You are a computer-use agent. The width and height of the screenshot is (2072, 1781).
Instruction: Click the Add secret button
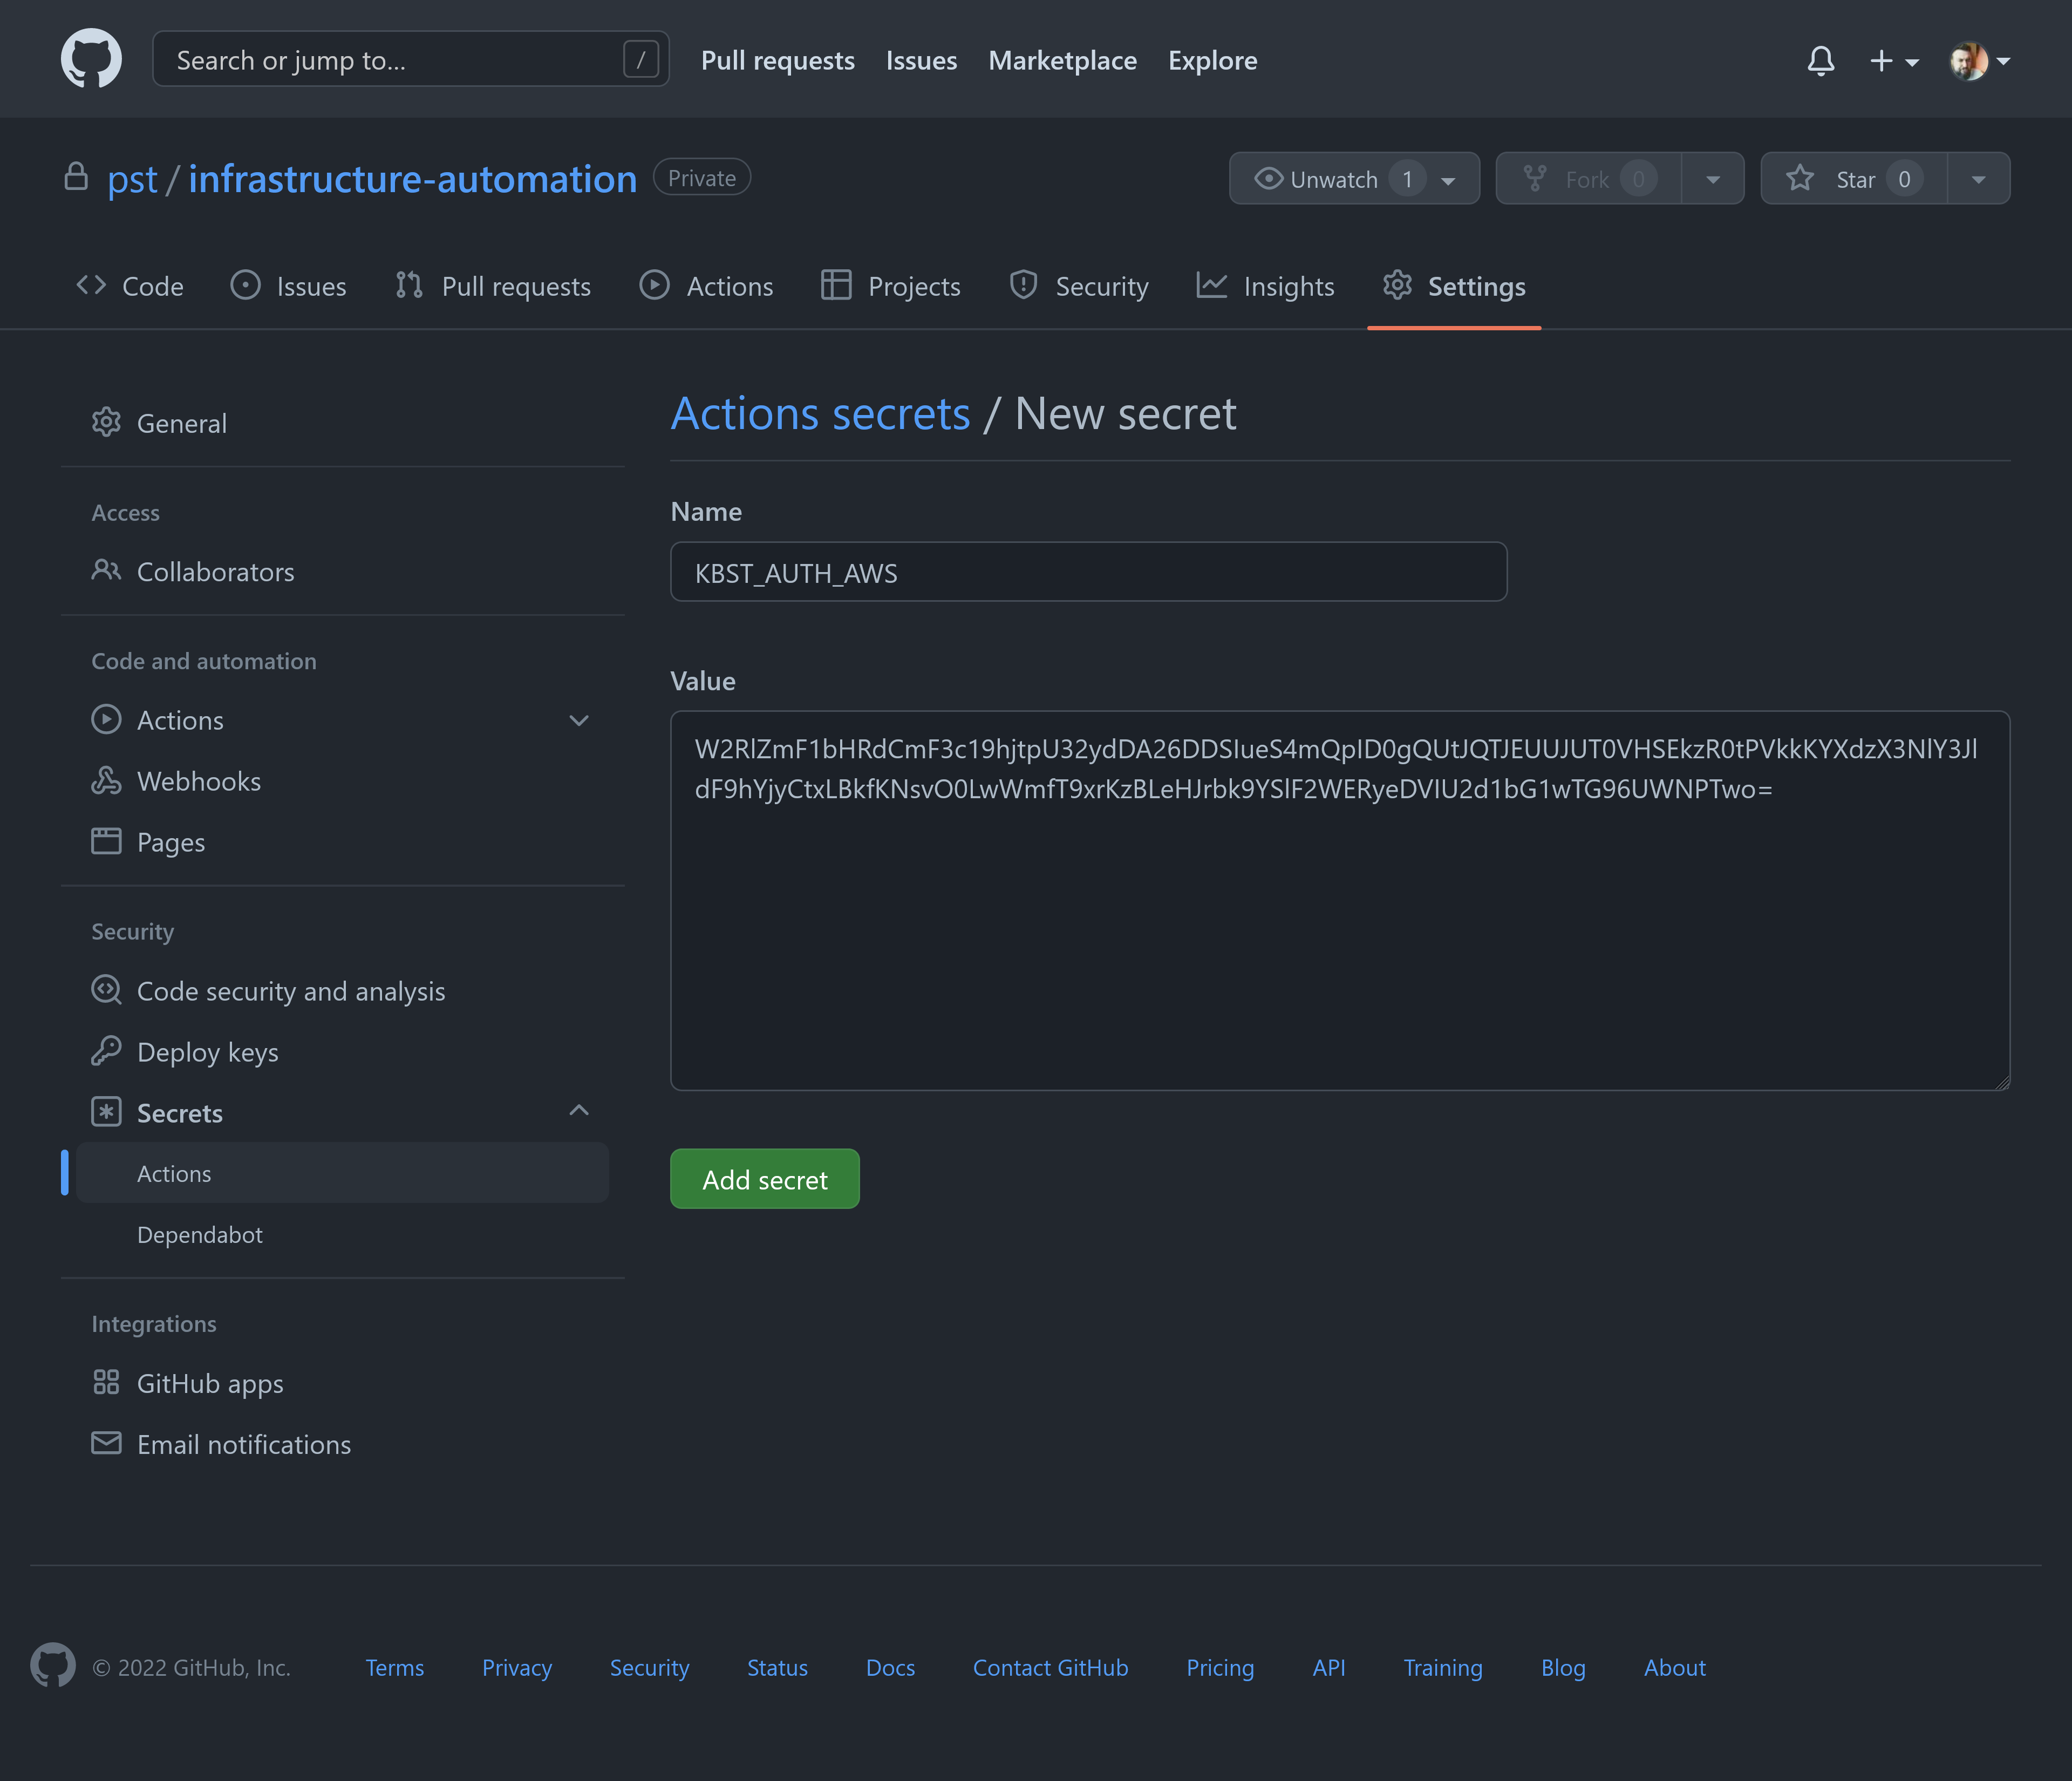(x=764, y=1179)
